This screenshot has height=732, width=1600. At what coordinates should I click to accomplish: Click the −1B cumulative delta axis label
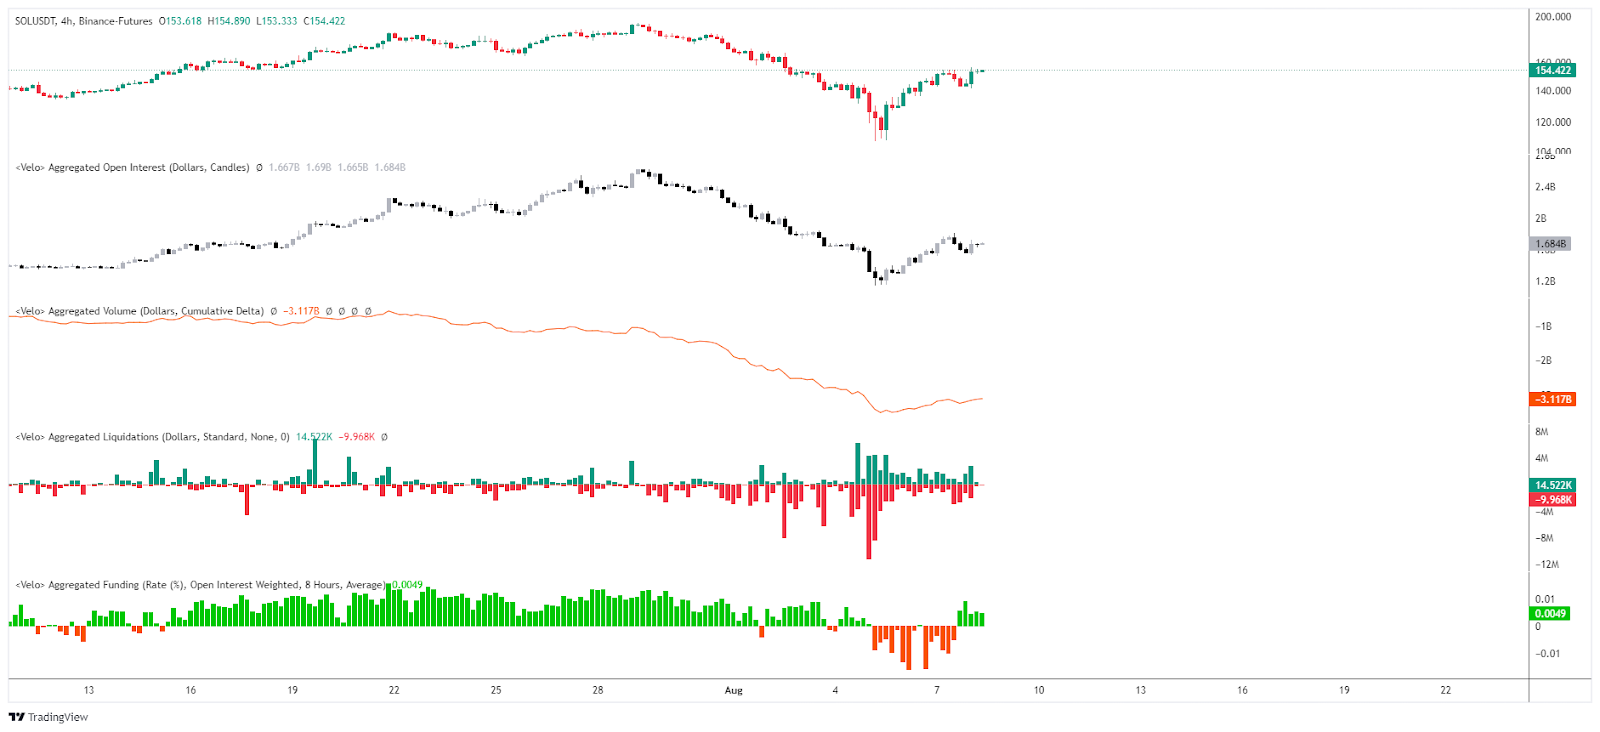1544,327
